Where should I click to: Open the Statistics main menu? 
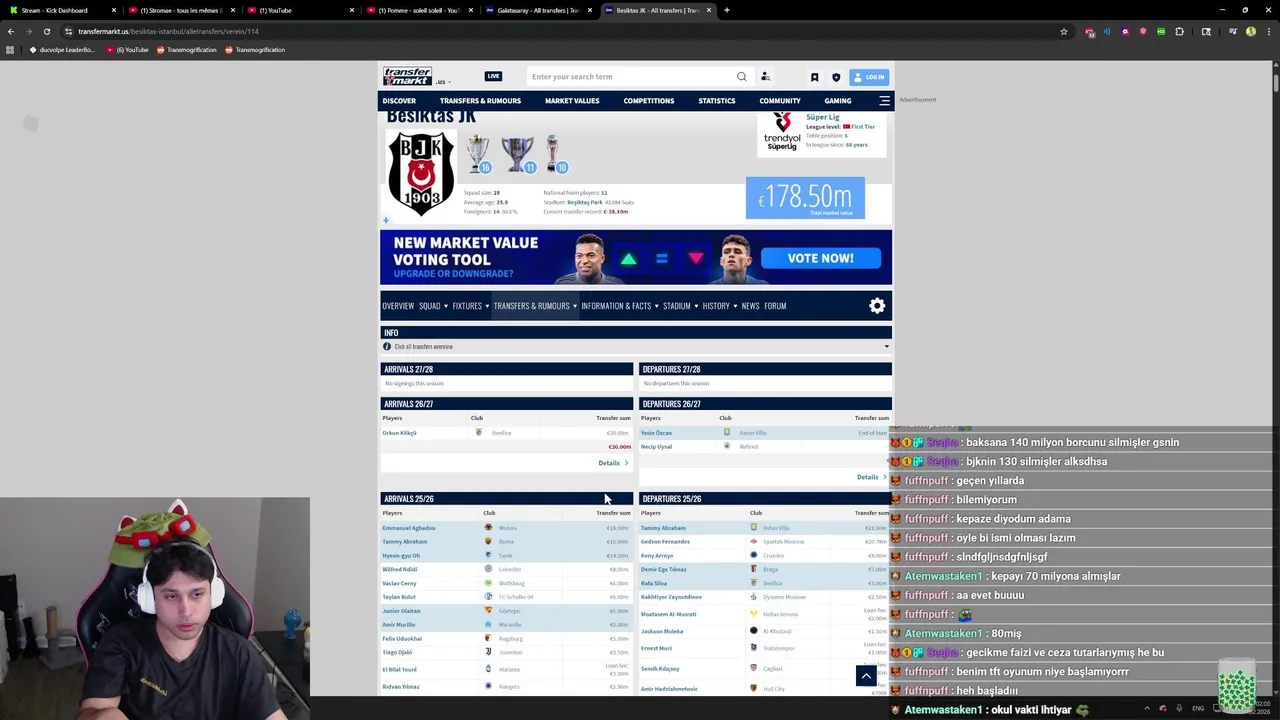[x=716, y=101]
